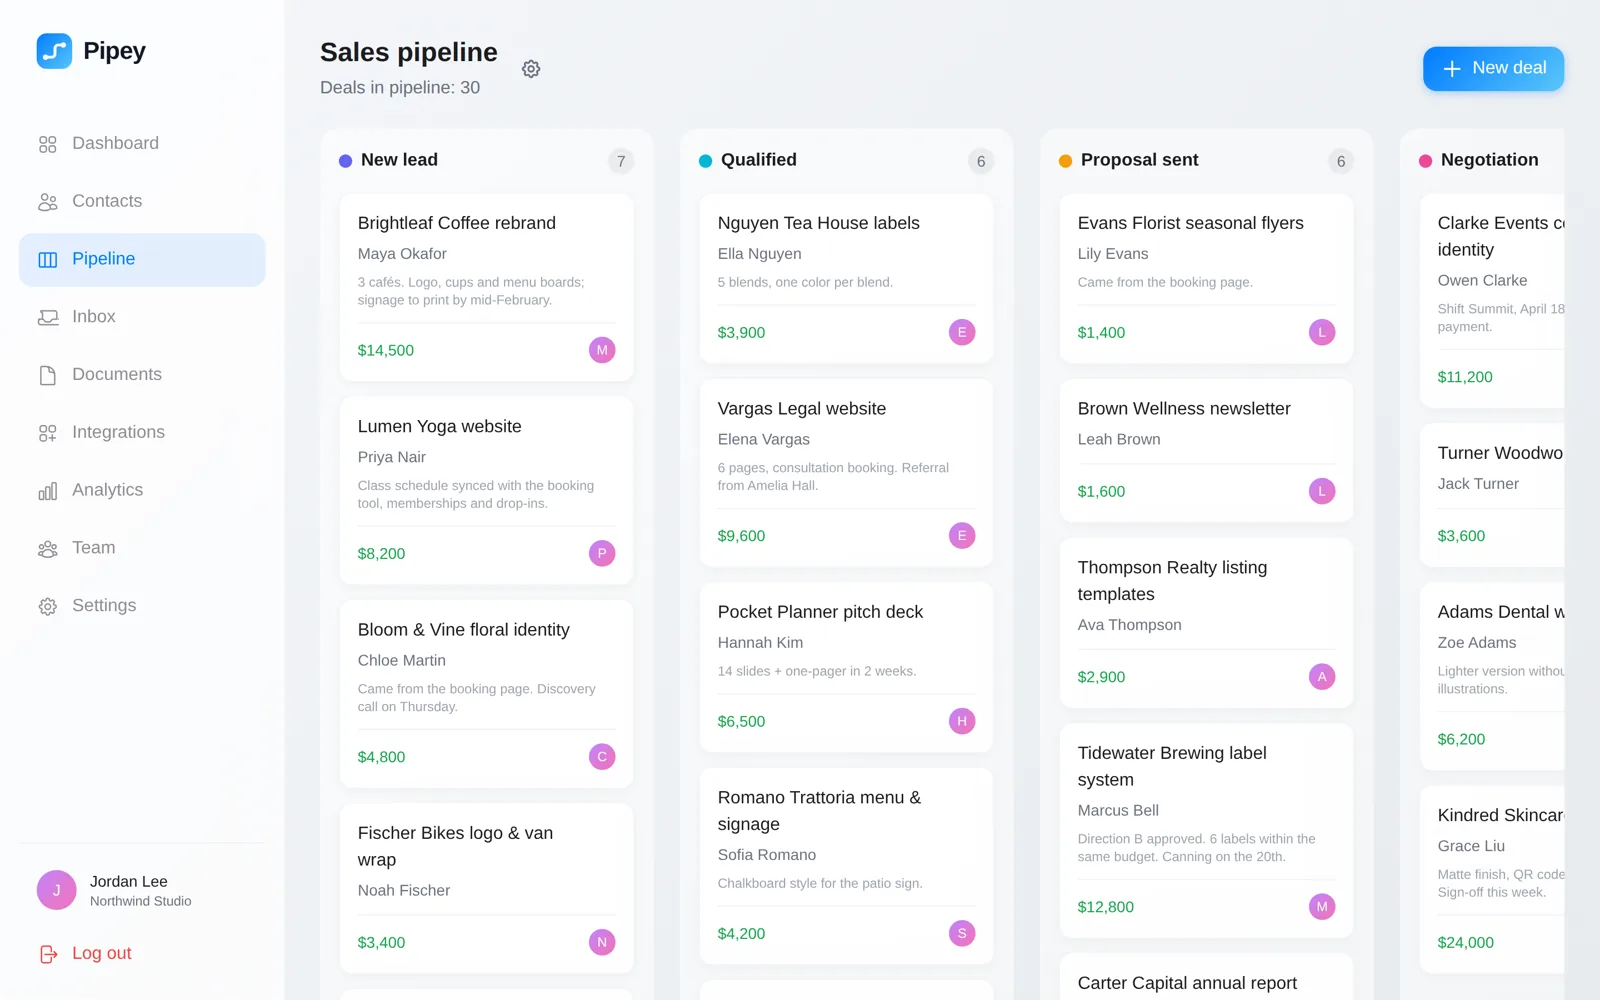Navigate to Integrations

click(x=142, y=433)
